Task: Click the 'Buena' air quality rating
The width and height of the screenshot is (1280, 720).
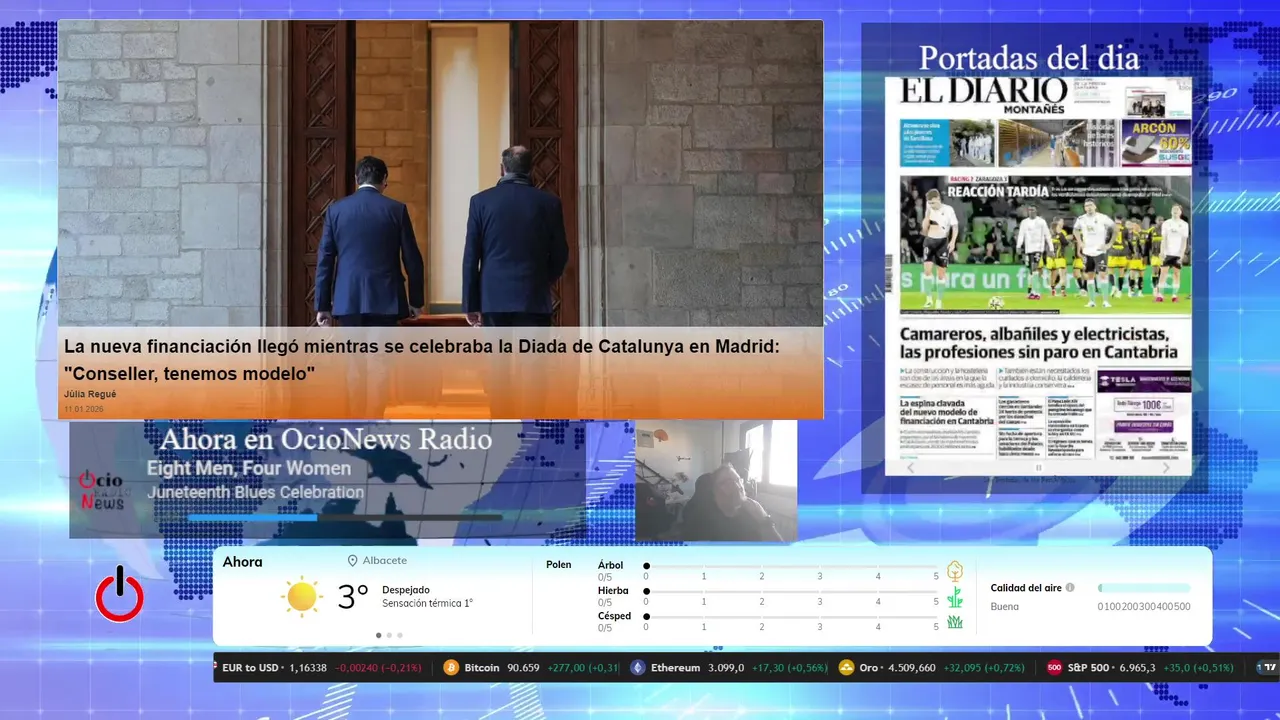Action: click(x=1004, y=607)
